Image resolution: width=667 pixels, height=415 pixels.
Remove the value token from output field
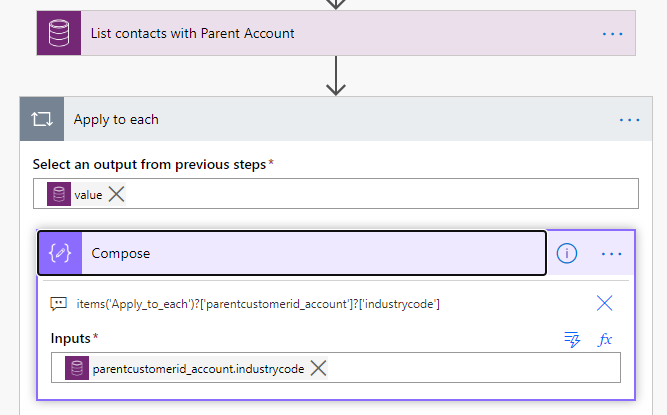click(116, 194)
